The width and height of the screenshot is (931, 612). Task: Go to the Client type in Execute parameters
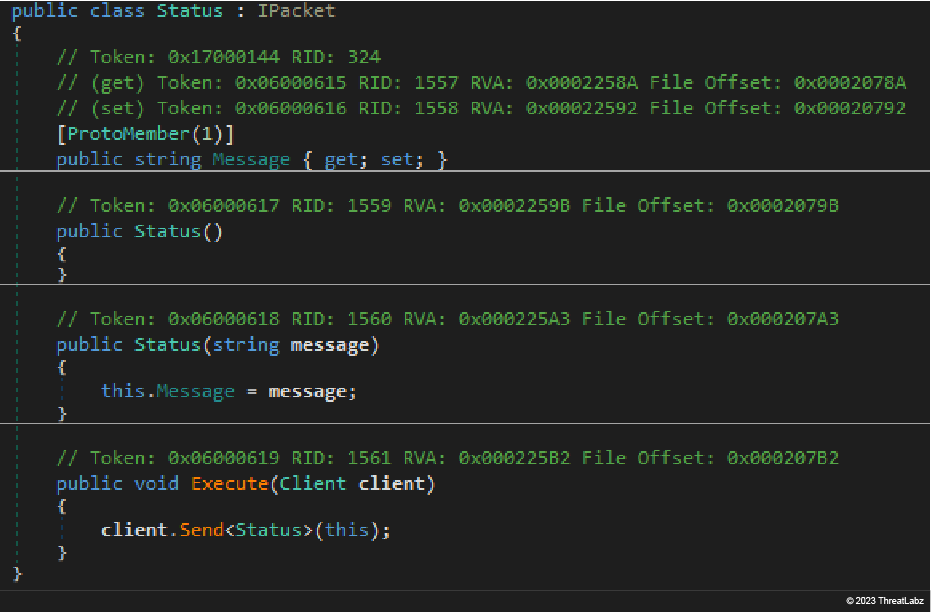coord(312,484)
